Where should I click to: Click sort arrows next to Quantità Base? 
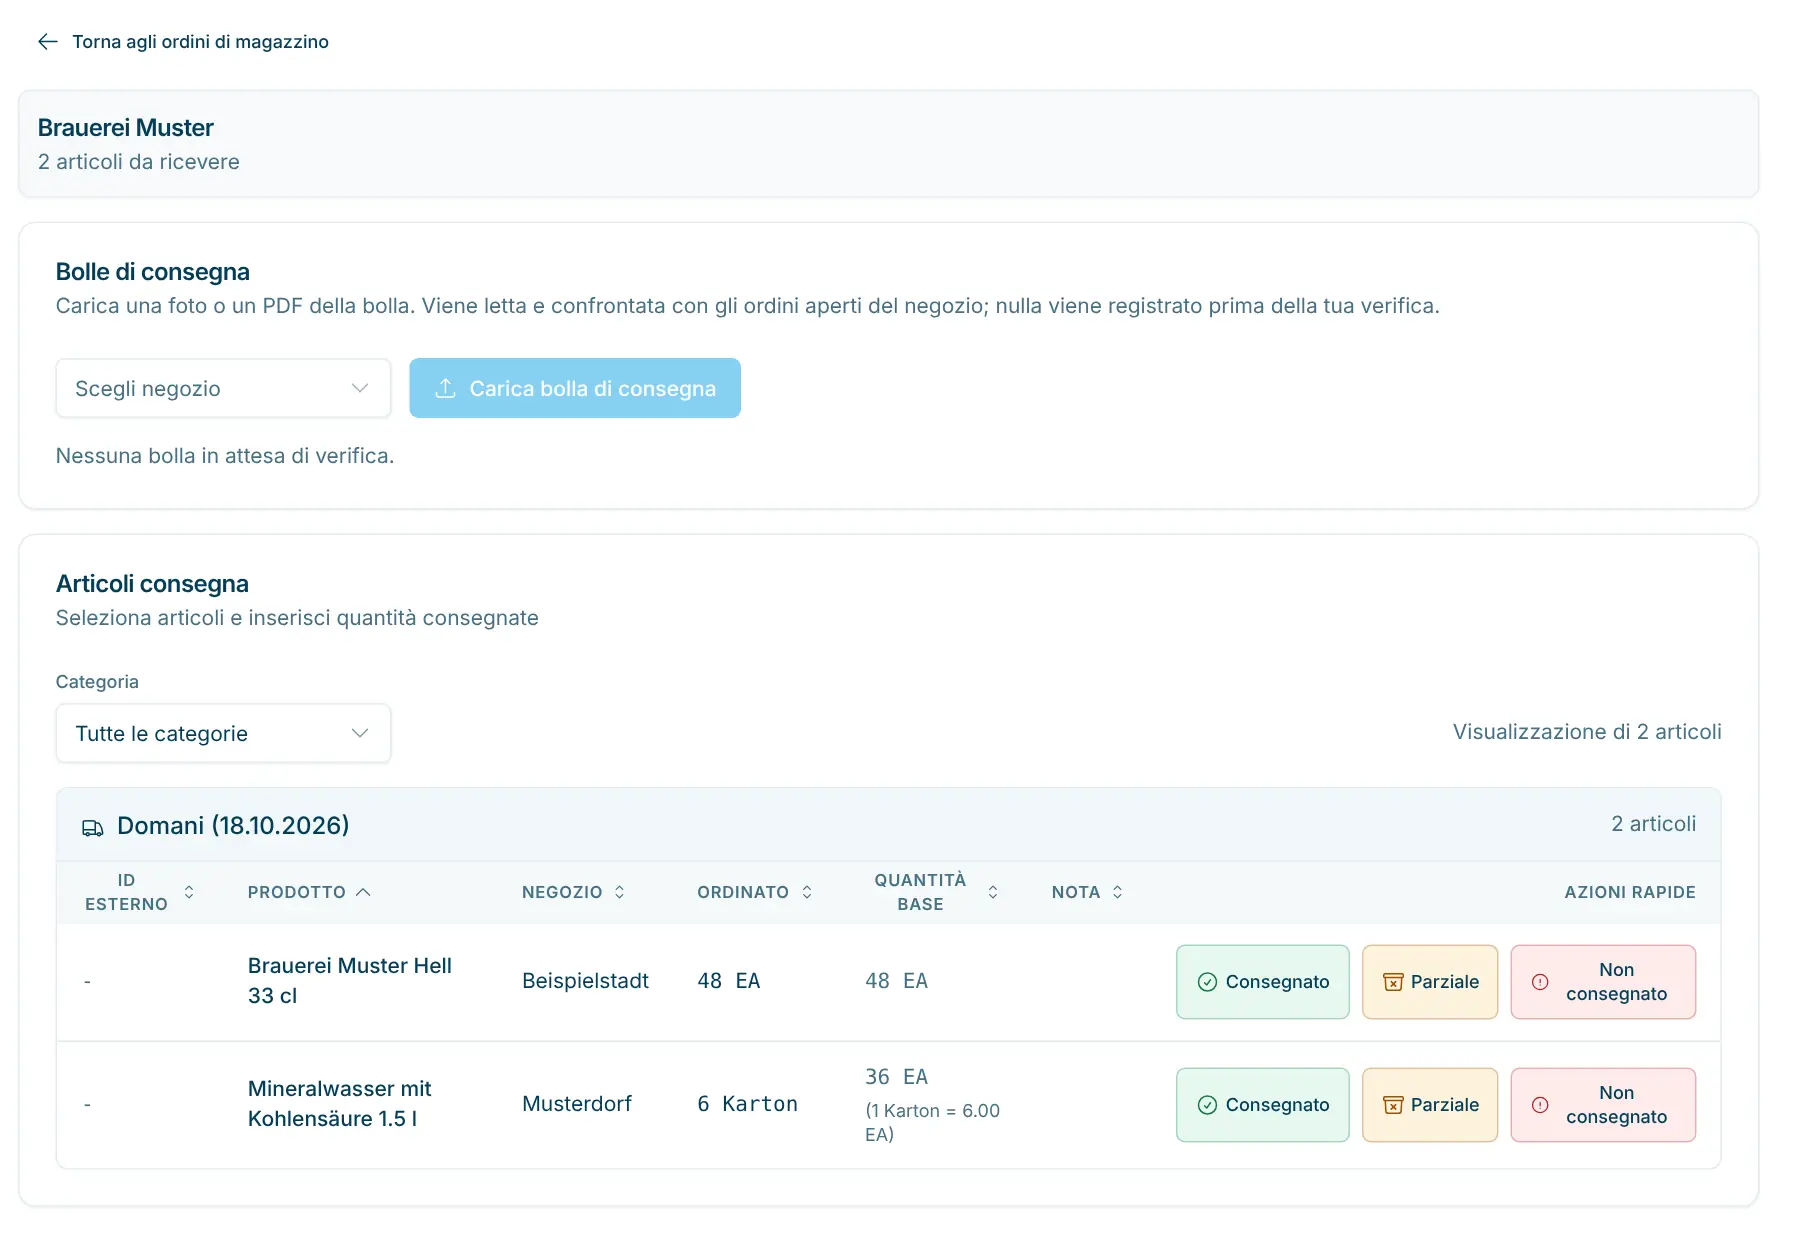coord(993,892)
